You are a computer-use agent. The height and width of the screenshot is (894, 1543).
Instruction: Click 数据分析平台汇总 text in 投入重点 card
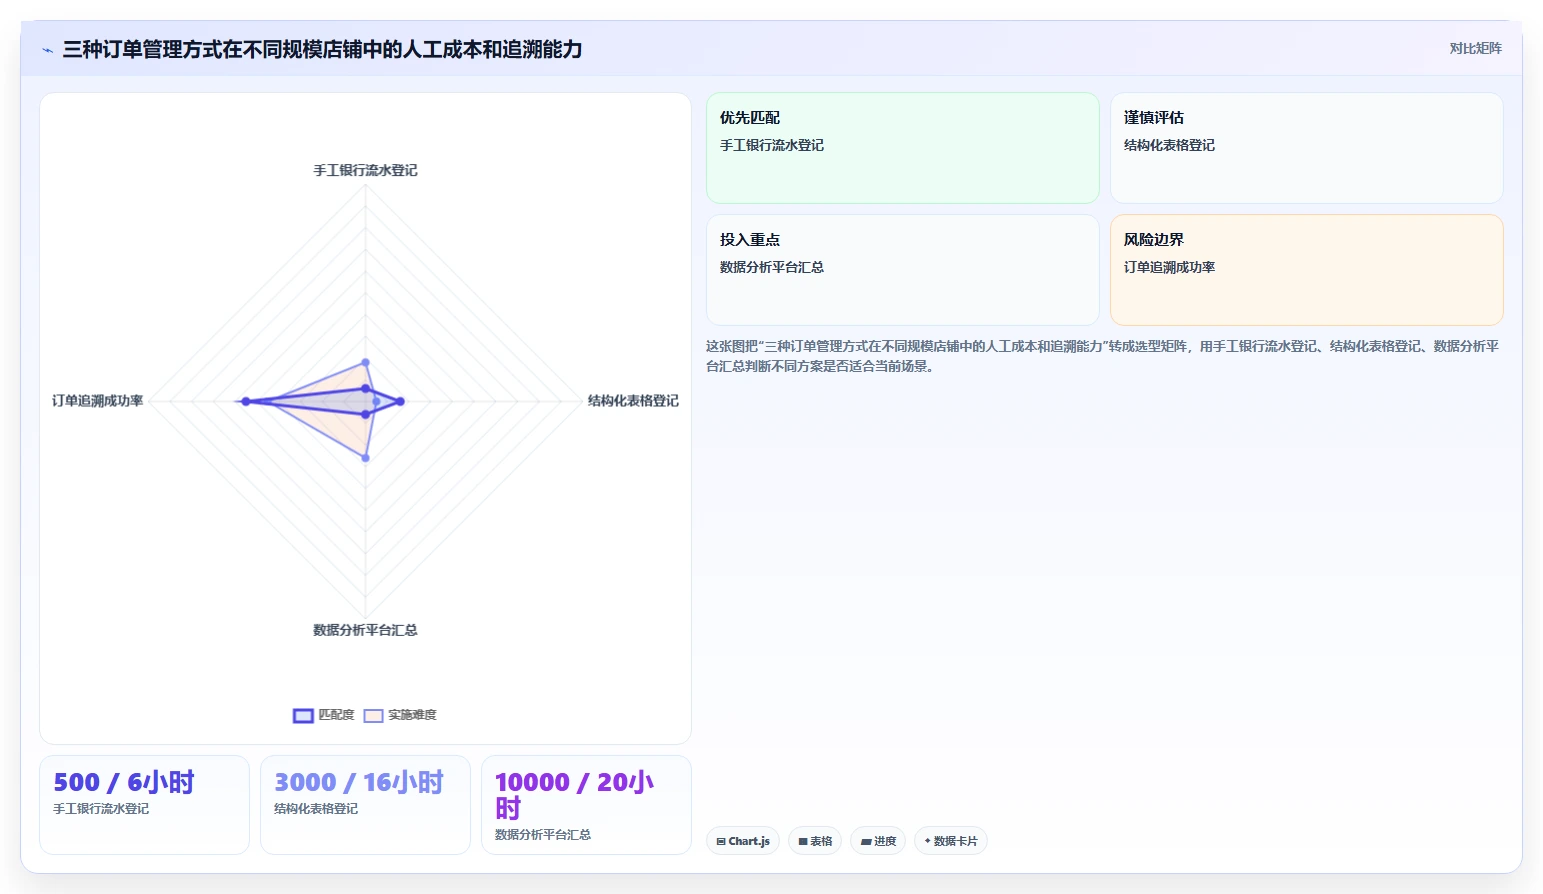tap(772, 268)
